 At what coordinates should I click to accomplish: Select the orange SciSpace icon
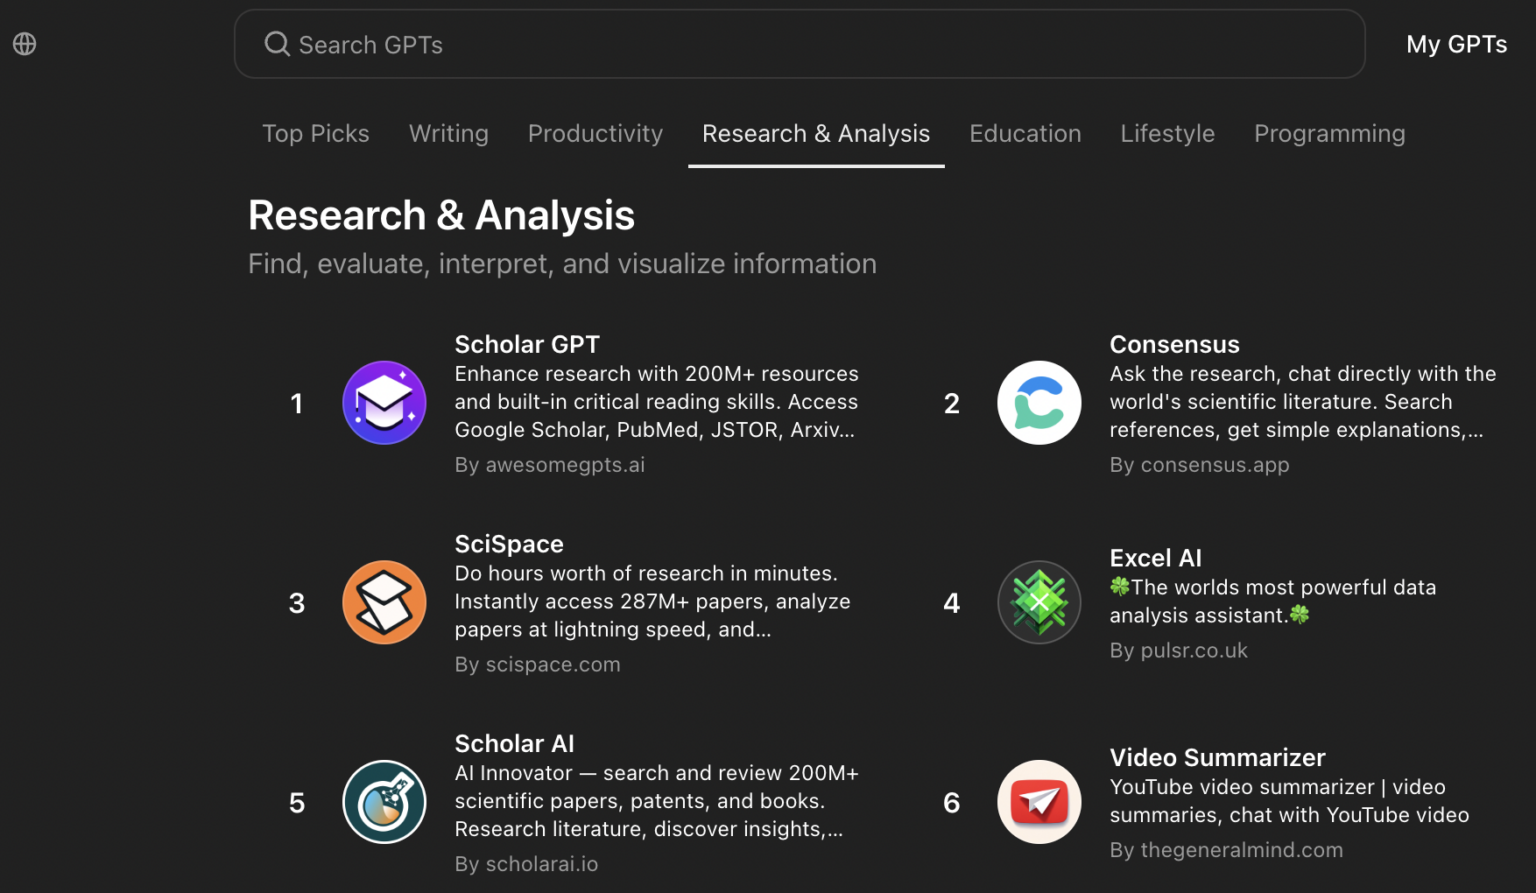[x=384, y=602]
